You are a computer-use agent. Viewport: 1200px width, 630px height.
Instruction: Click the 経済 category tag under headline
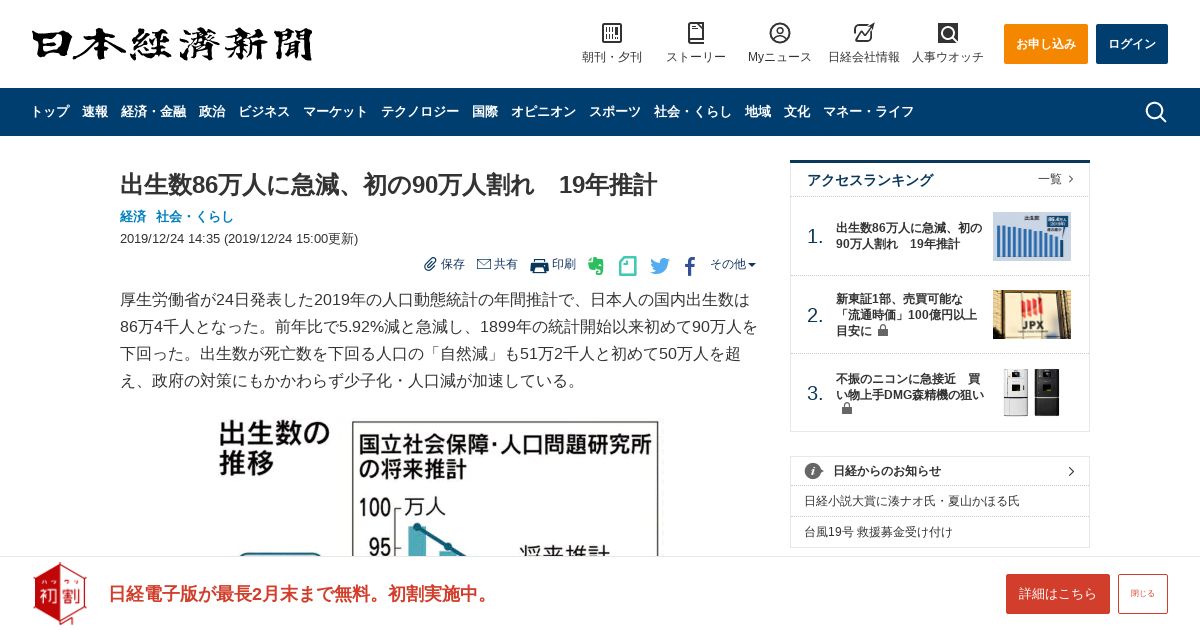tap(133, 216)
